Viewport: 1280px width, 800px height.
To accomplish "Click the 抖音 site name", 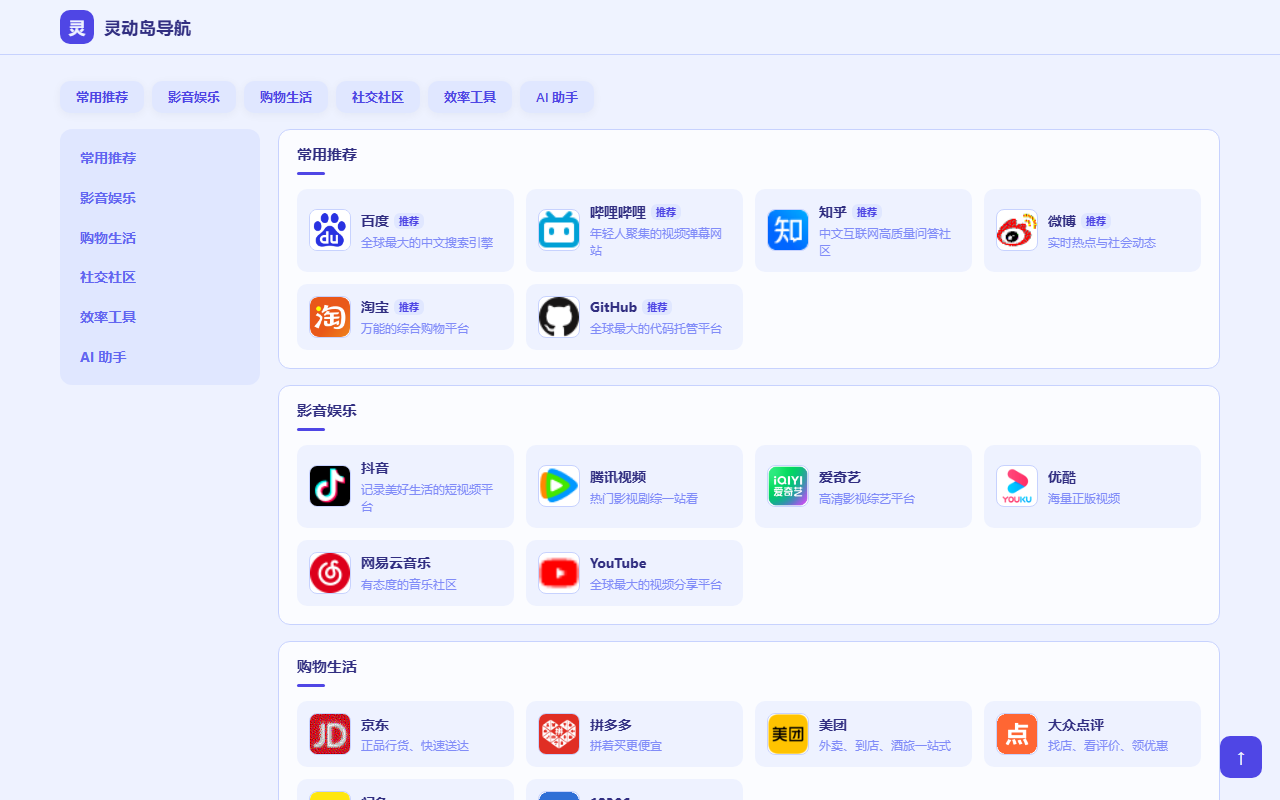I will [375, 468].
